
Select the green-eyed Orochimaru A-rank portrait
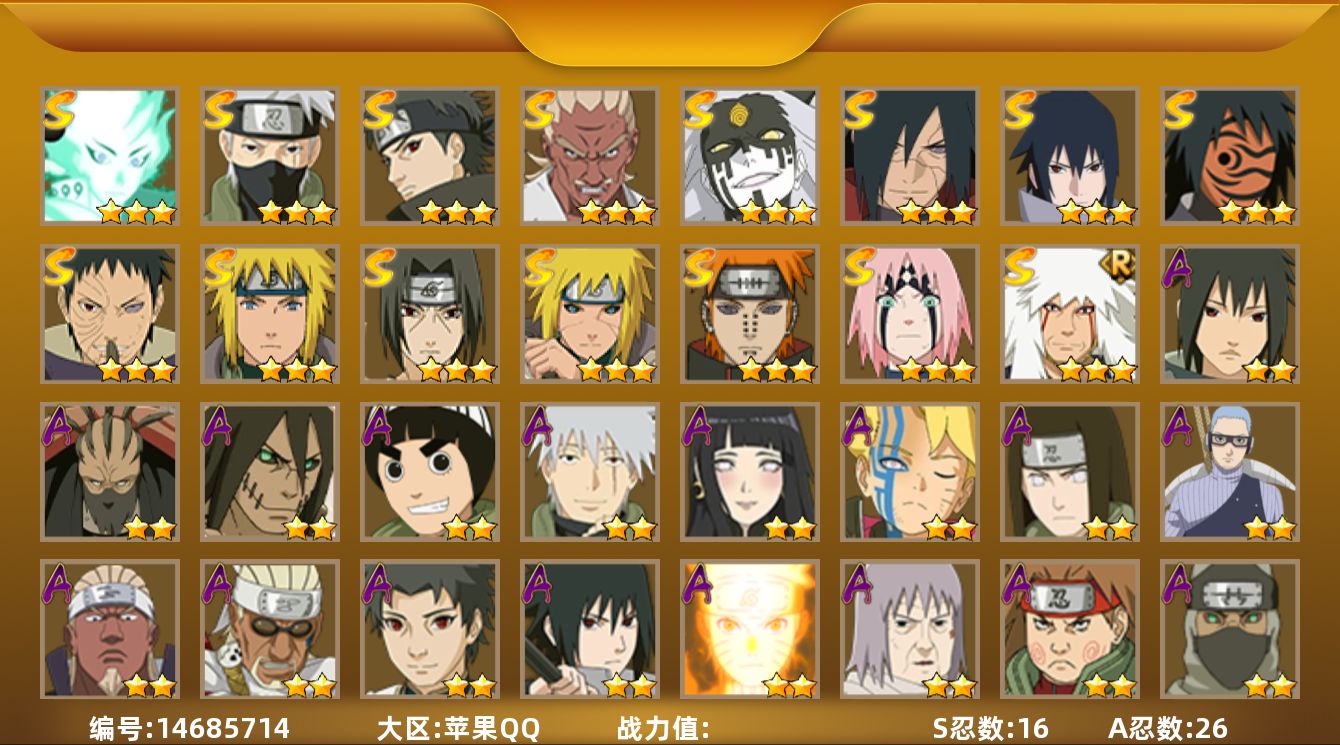(270, 472)
